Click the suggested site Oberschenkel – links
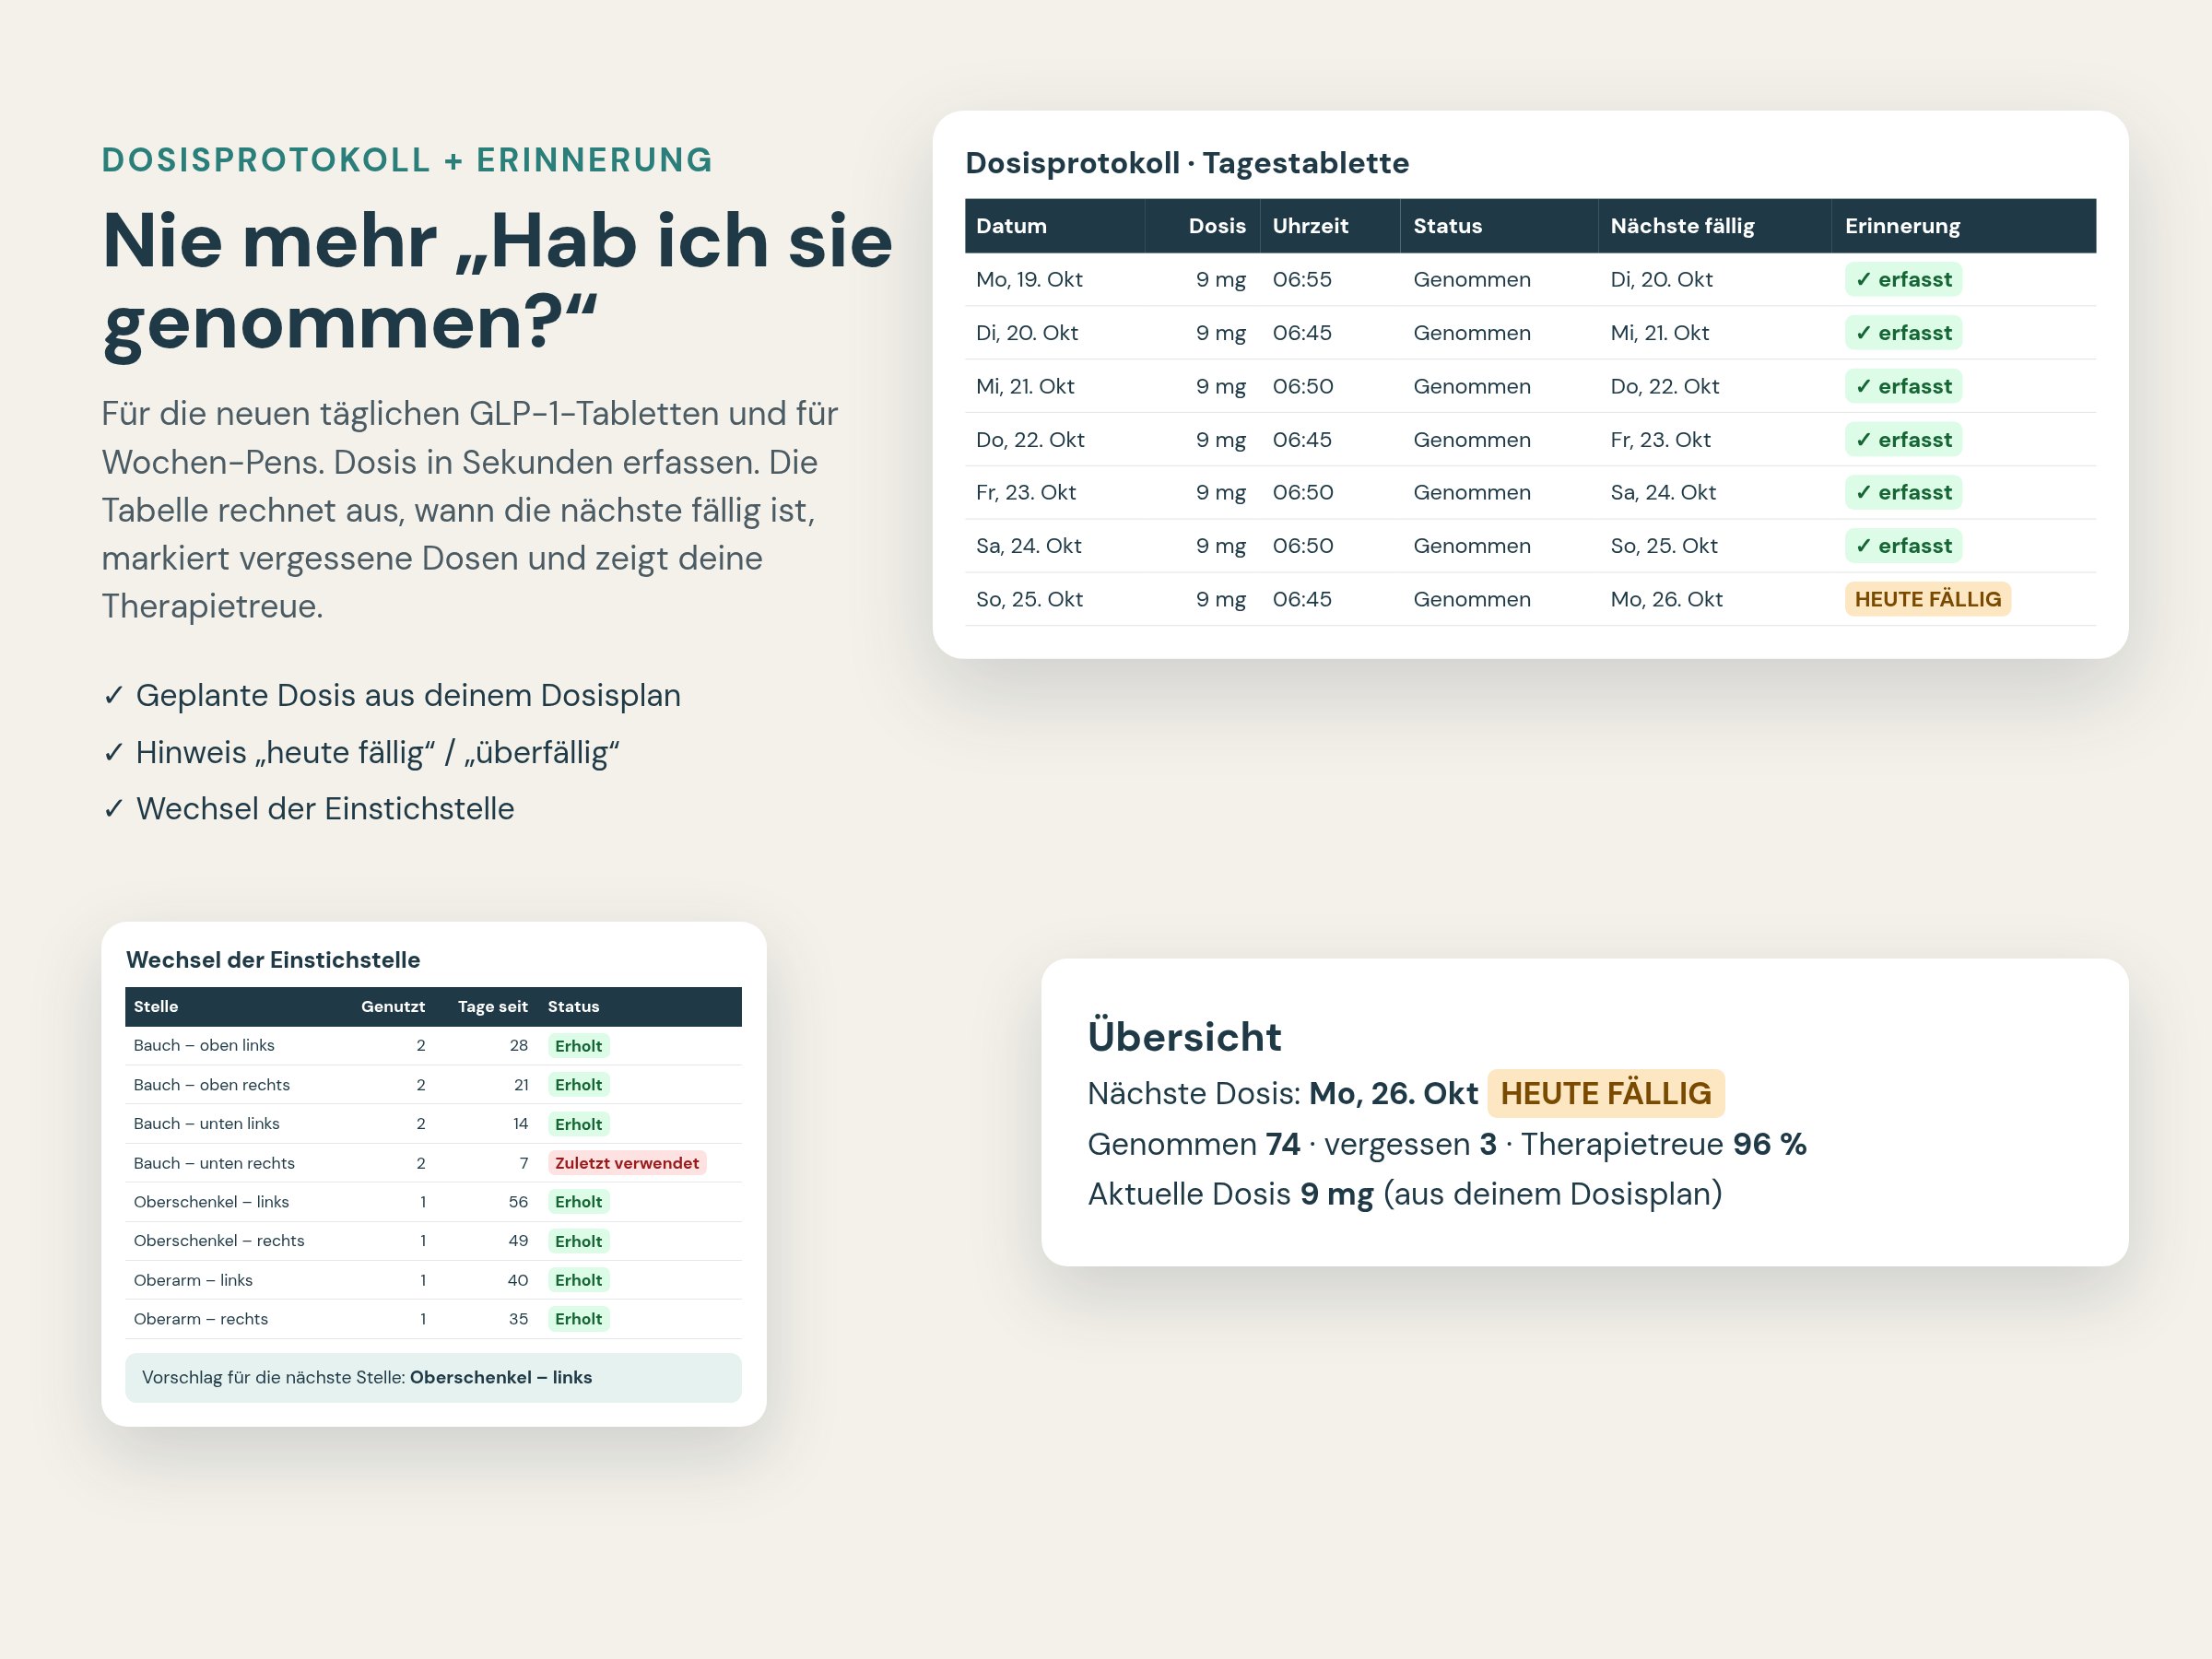The height and width of the screenshot is (1659, 2212). tap(501, 1378)
